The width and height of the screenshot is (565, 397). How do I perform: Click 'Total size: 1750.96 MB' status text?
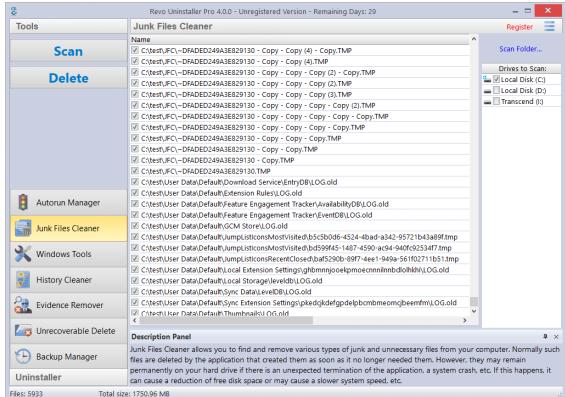pos(134,393)
